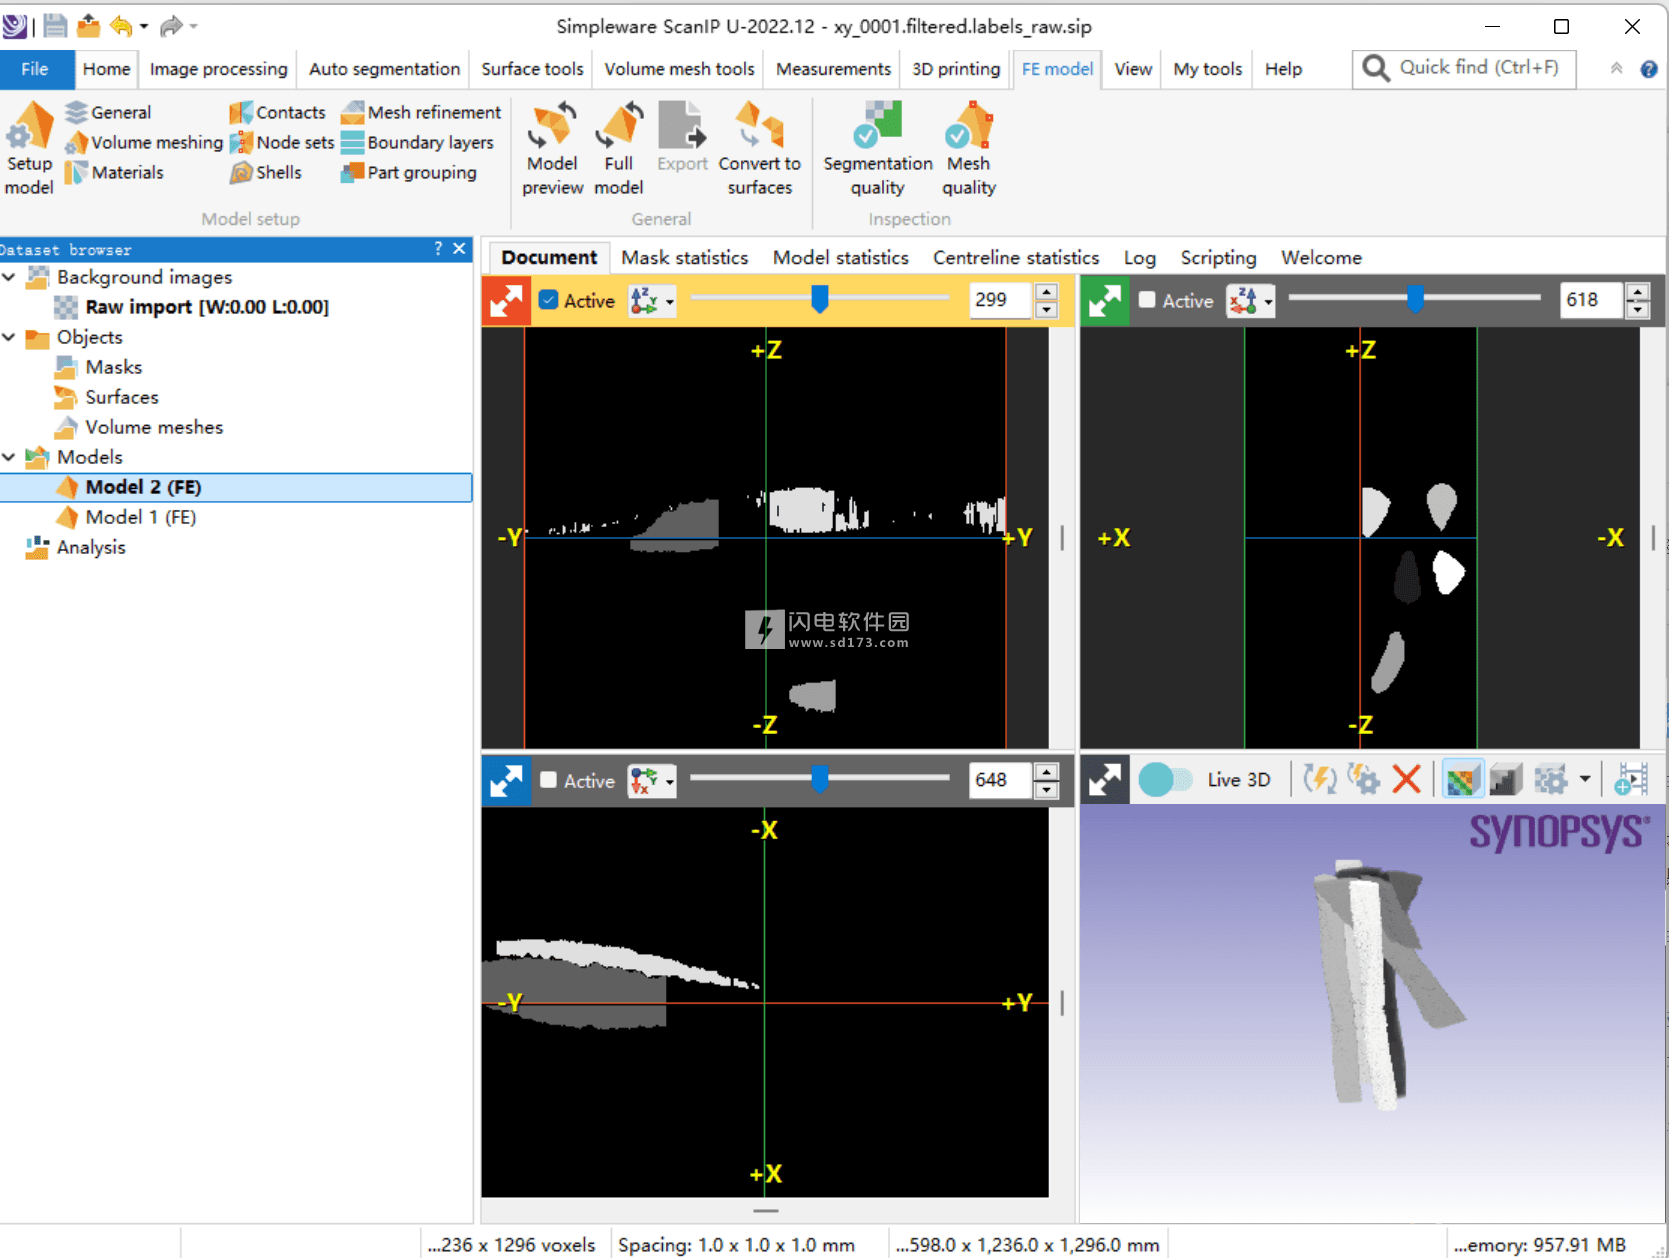Click the lightning refresh 3D icon
Image resolution: width=1669 pixels, height=1258 pixels.
[1320, 779]
